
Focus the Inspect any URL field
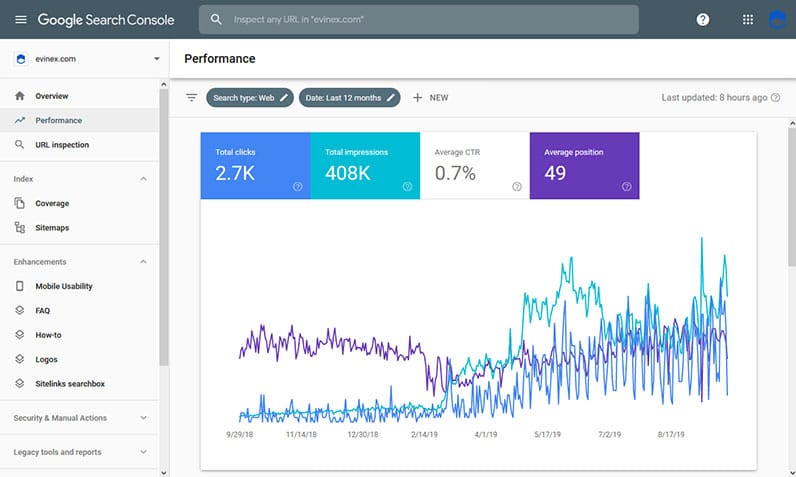pyautogui.click(x=419, y=20)
